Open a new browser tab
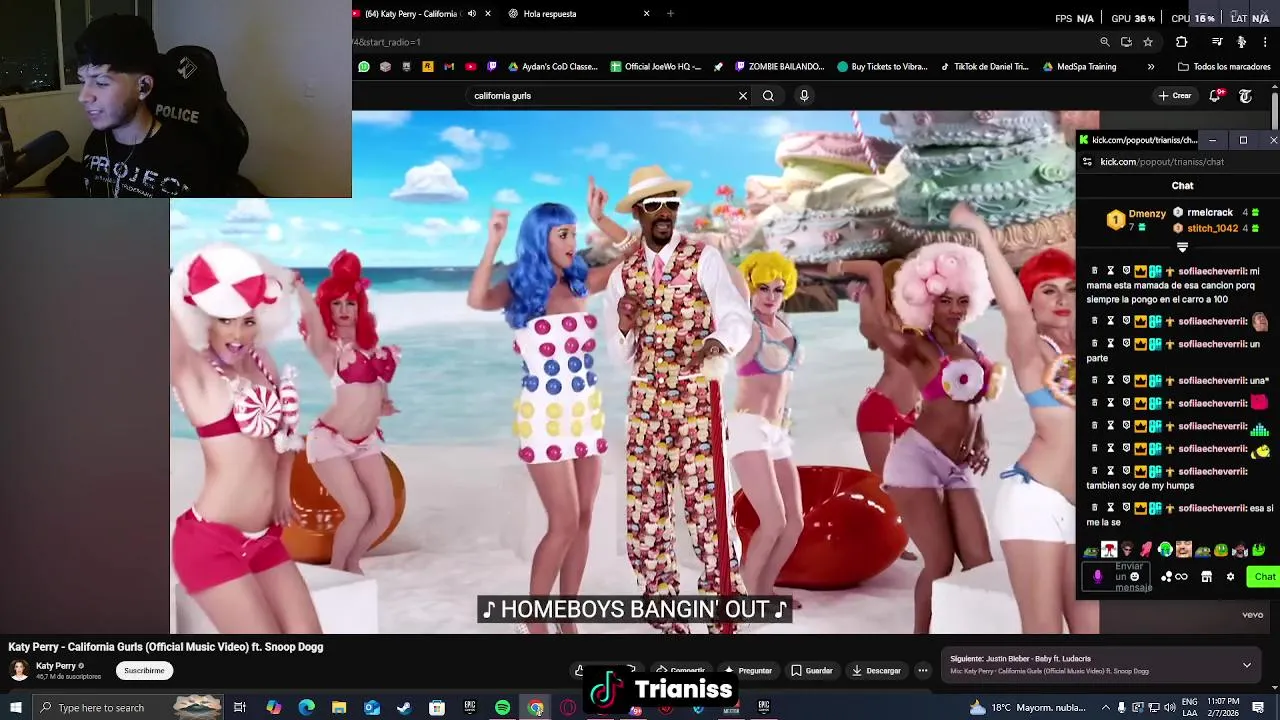Image resolution: width=1280 pixels, height=720 pixels. click(670, 14)
